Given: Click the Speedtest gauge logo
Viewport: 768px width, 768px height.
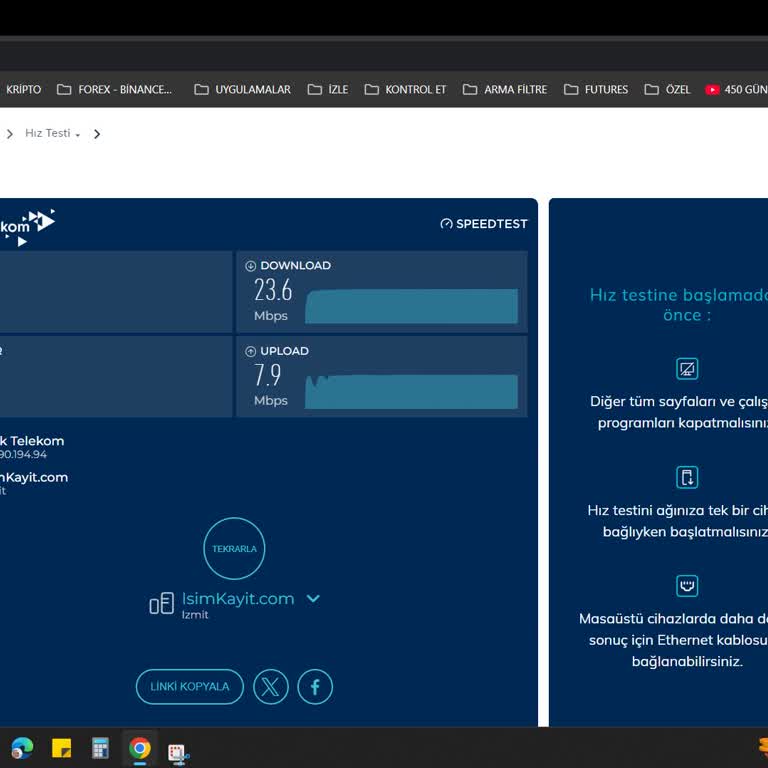Looking at the screenshot, I should click(x=446, y=224).
